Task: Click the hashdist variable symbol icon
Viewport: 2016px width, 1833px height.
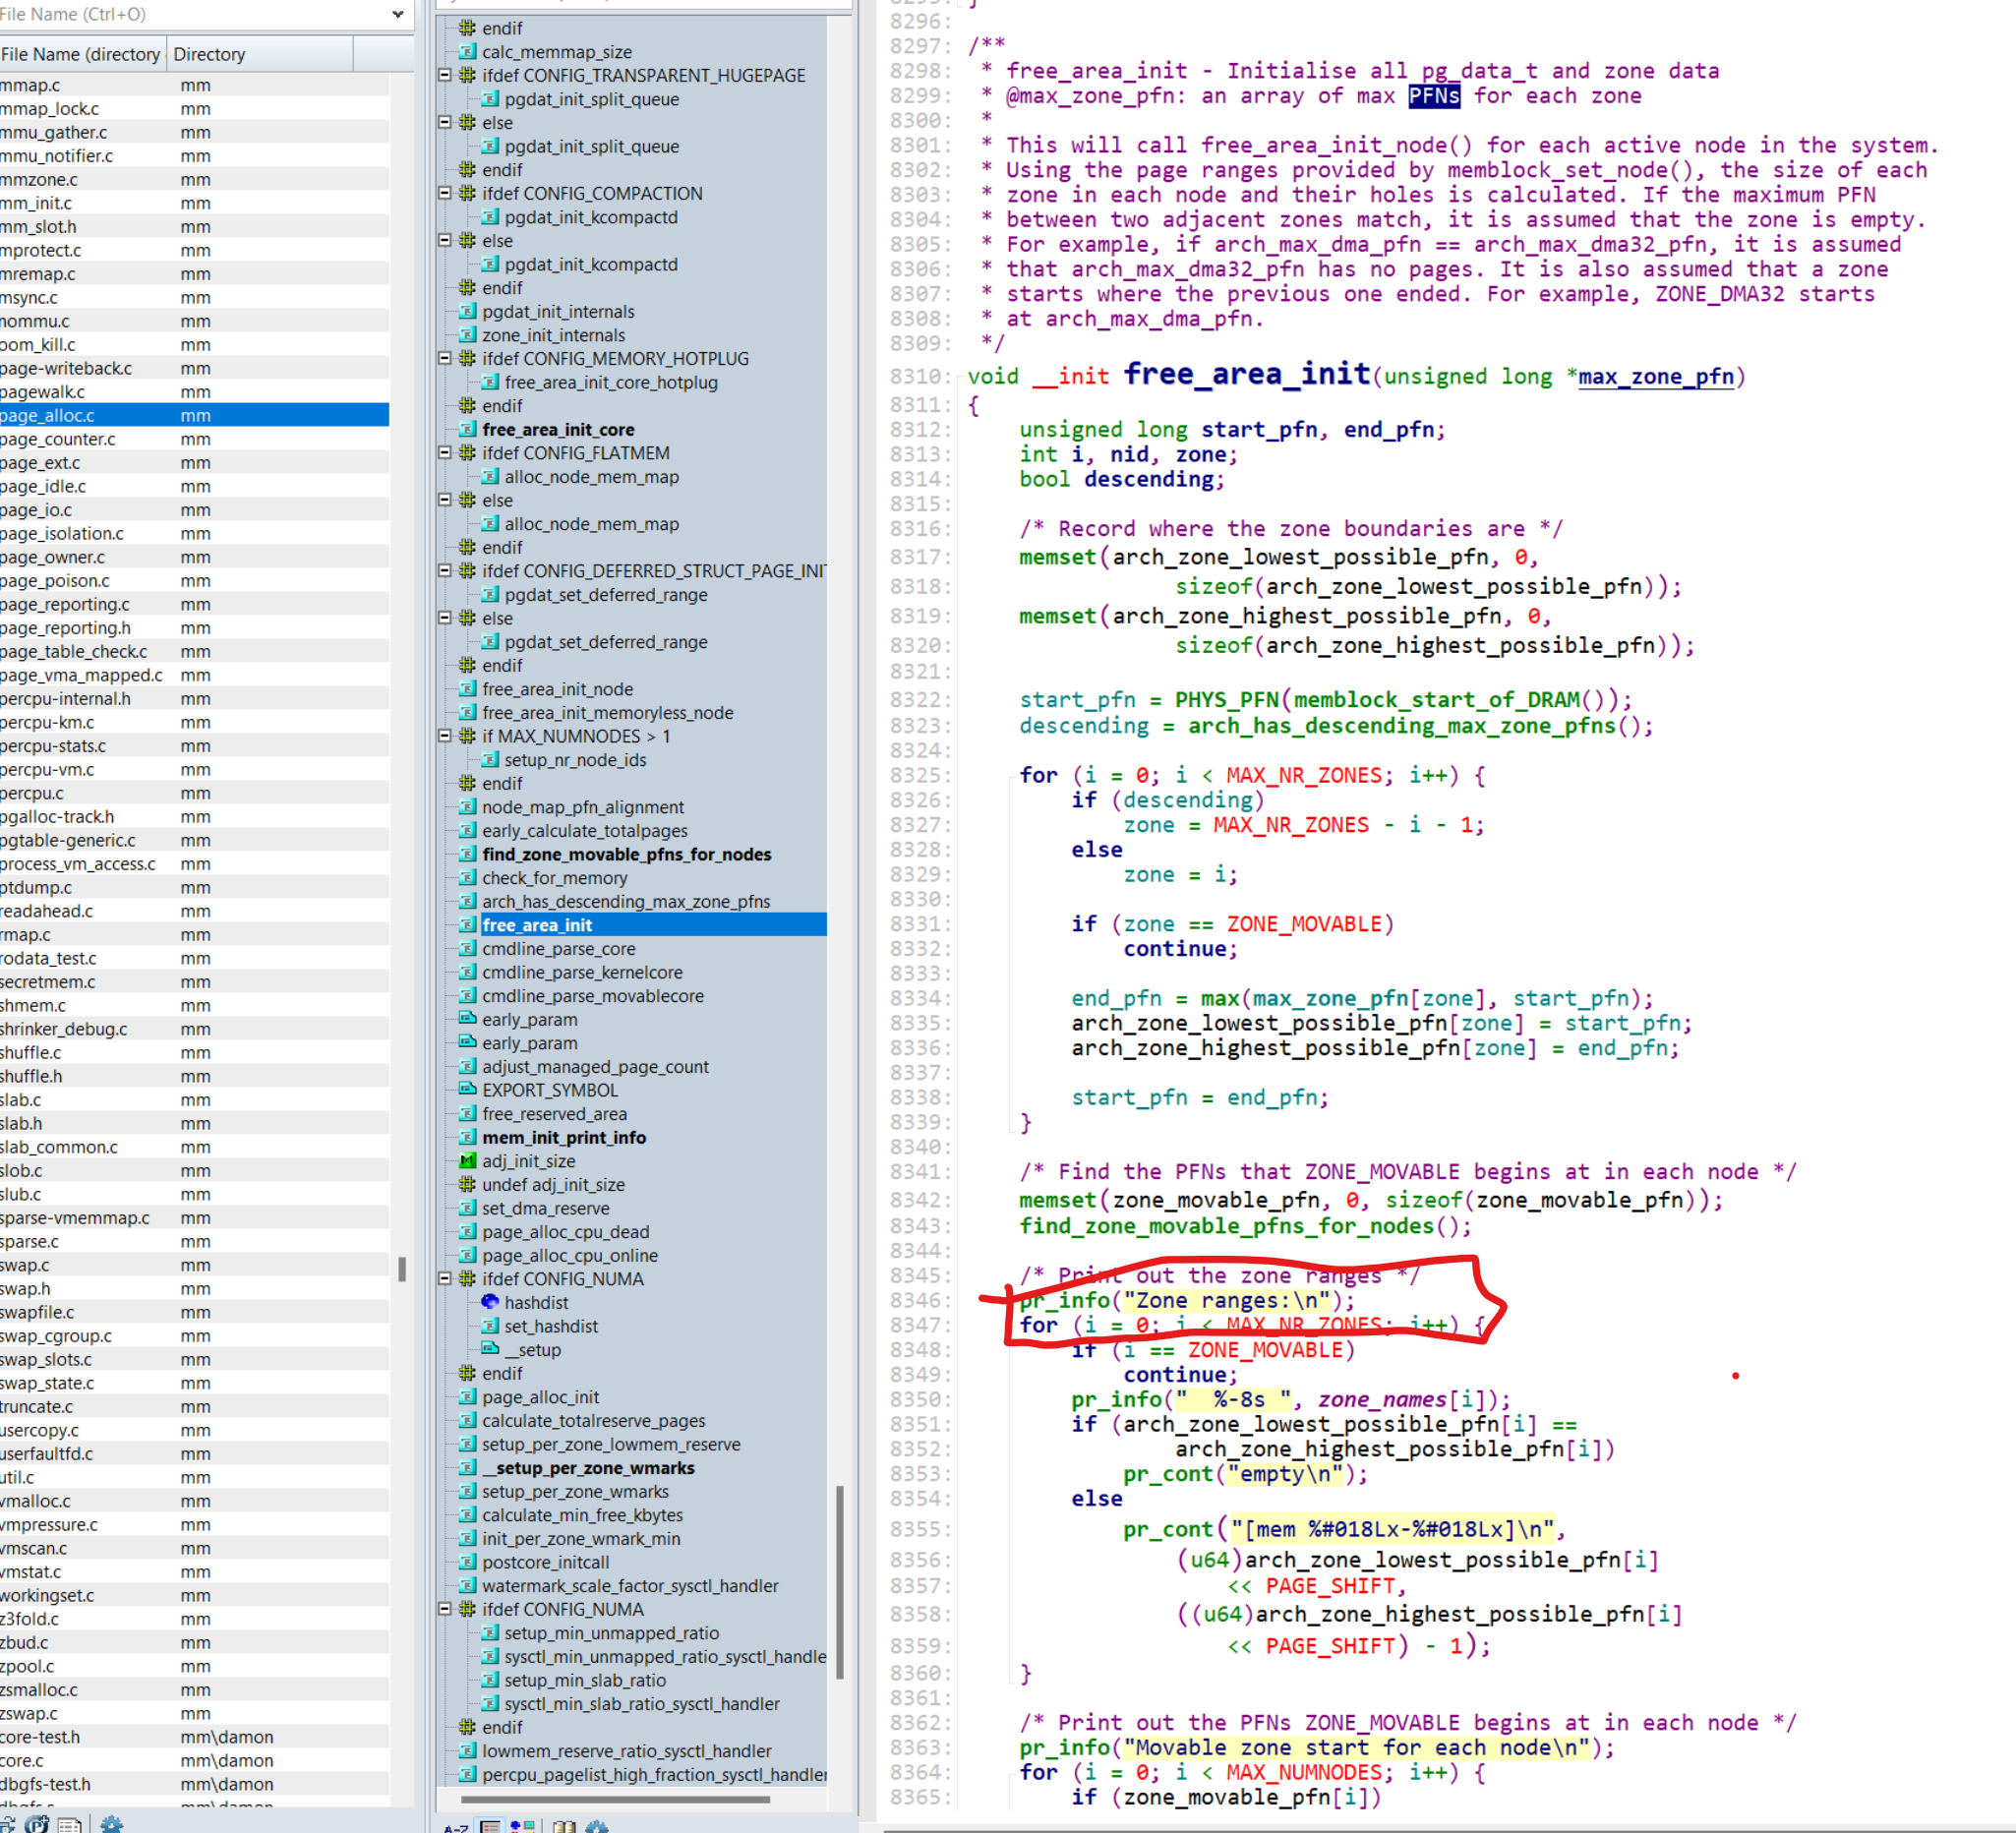Action: click(490, 1302)
